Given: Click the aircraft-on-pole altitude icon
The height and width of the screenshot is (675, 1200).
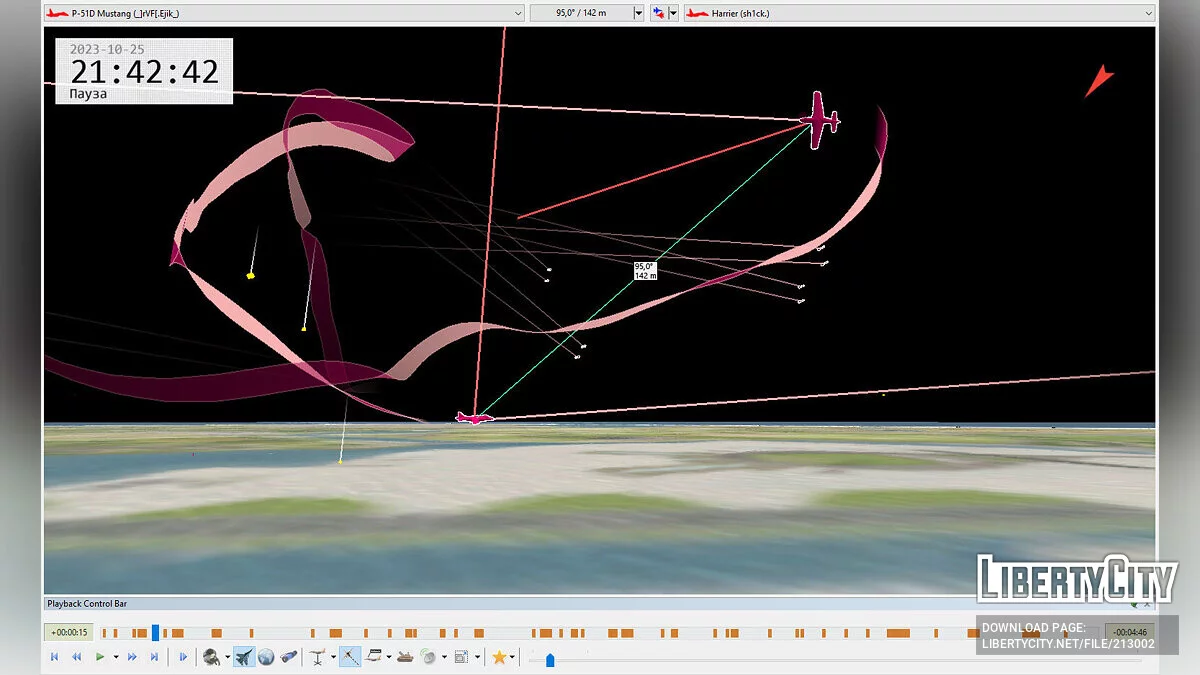Looking at the screenshot, I should [319, 657].
